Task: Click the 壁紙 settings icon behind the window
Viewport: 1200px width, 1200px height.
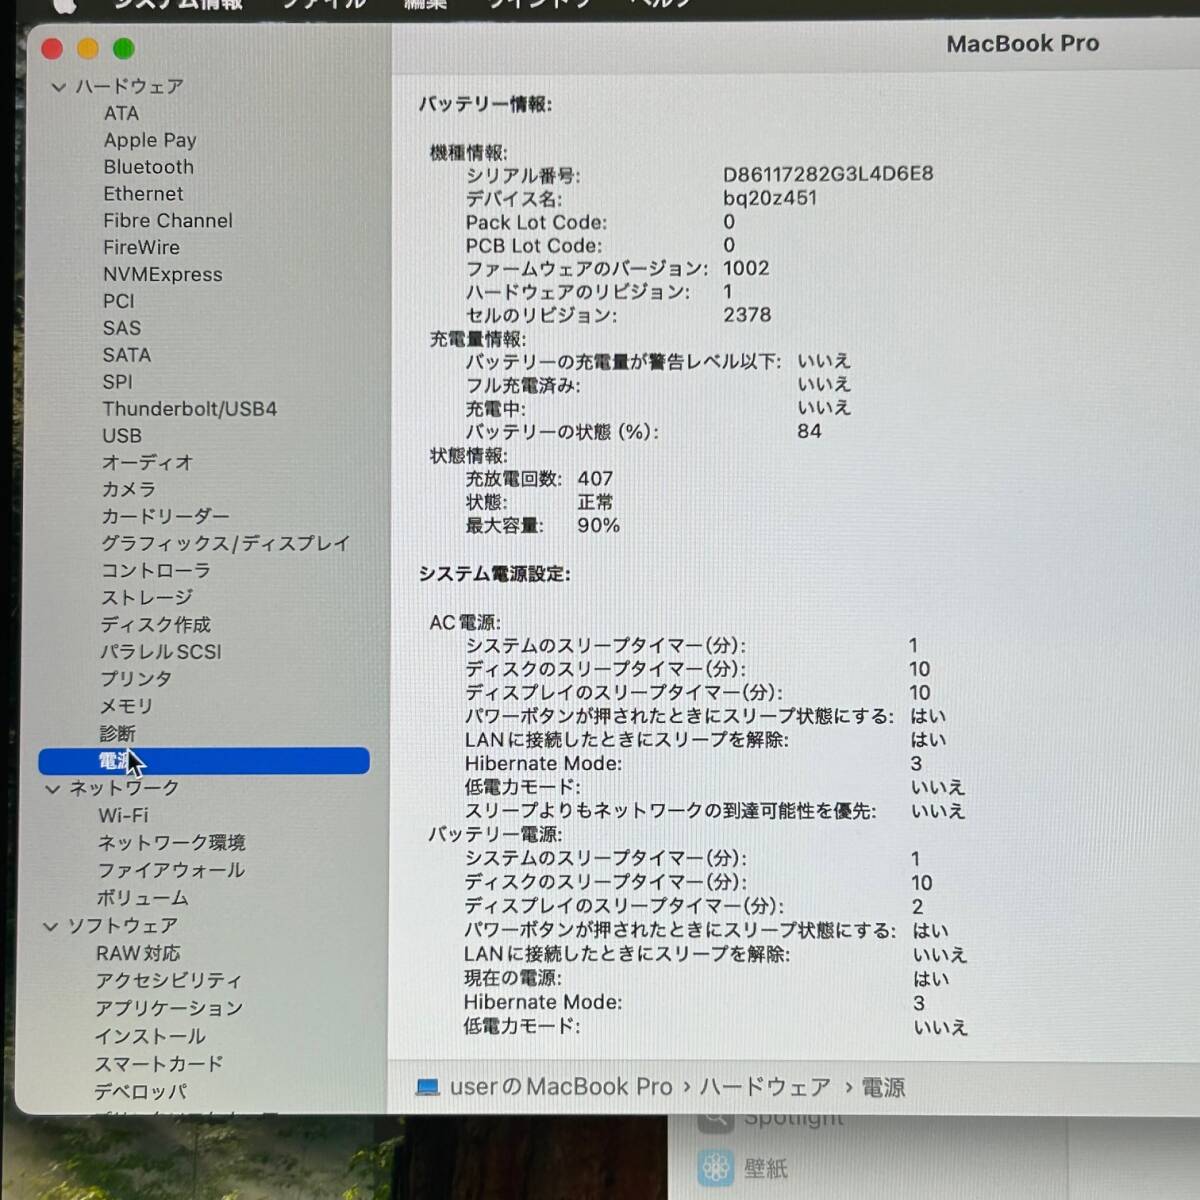Action: pyautogui.click(x=716, y=1167)
